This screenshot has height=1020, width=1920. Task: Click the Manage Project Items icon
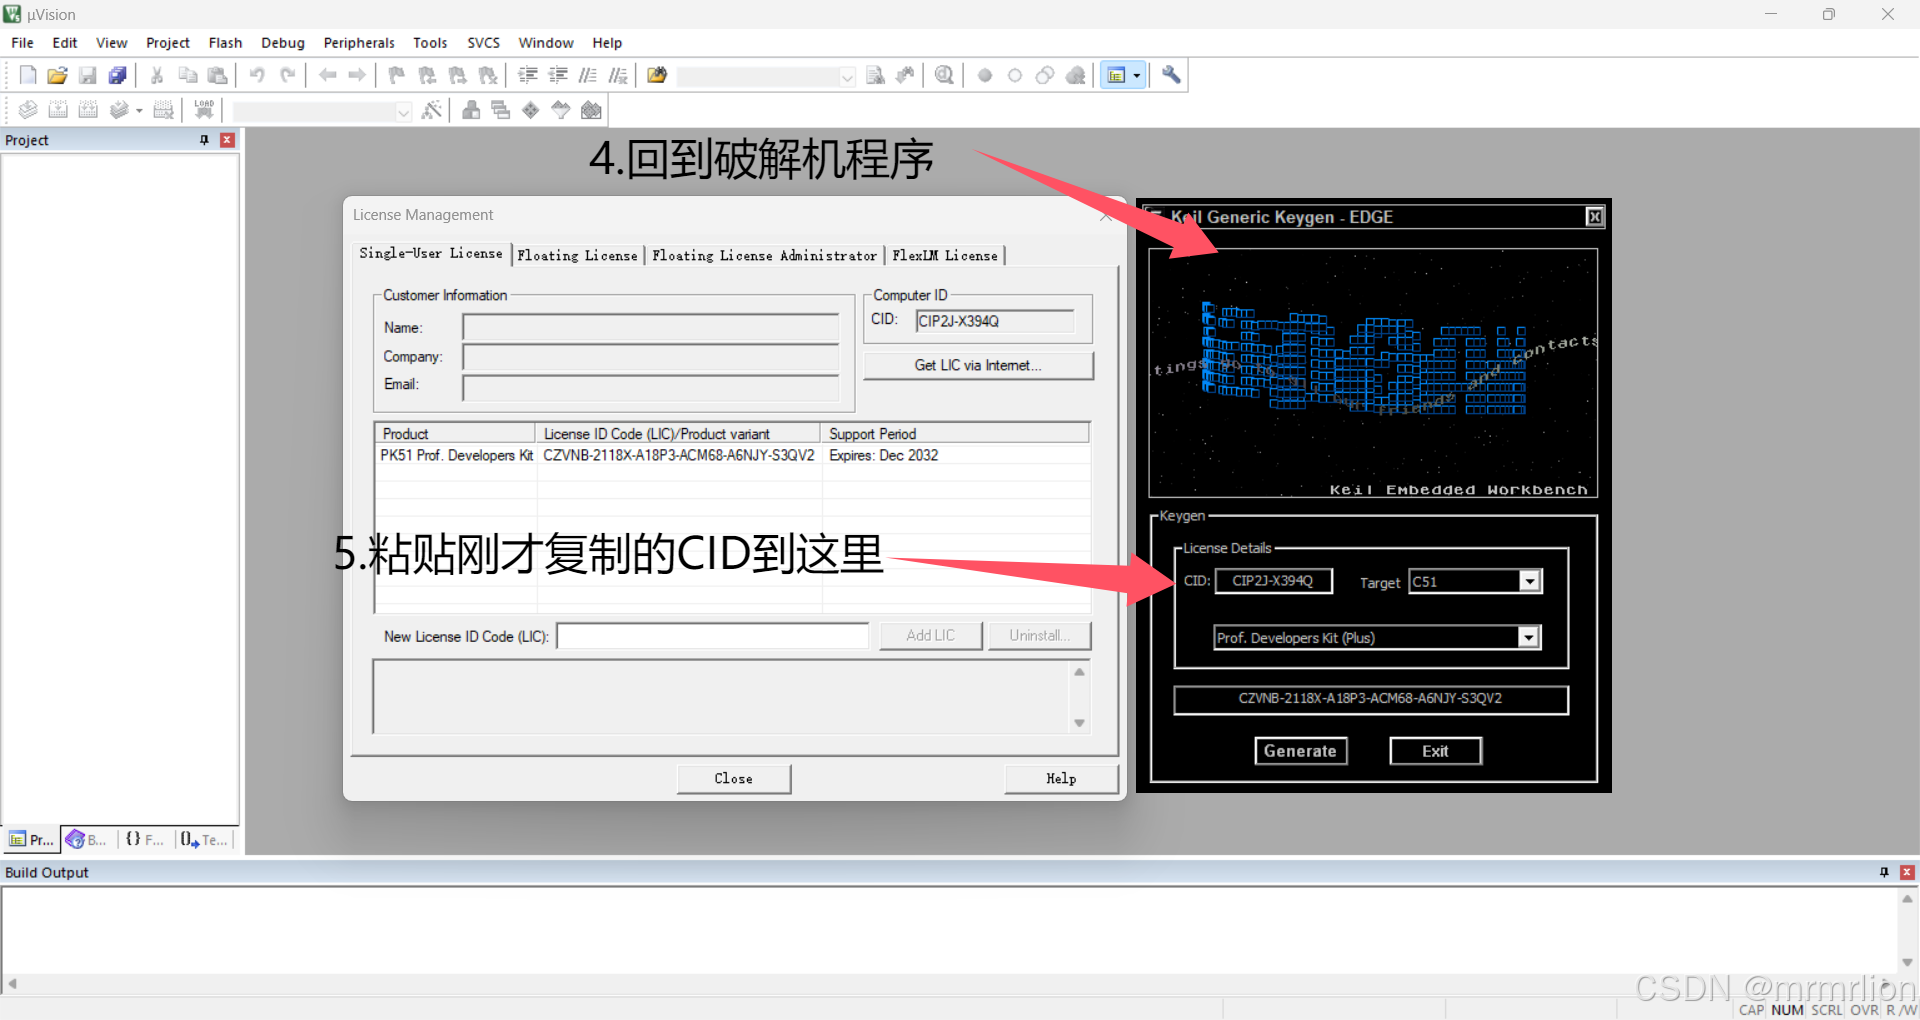tap(471, 110)
